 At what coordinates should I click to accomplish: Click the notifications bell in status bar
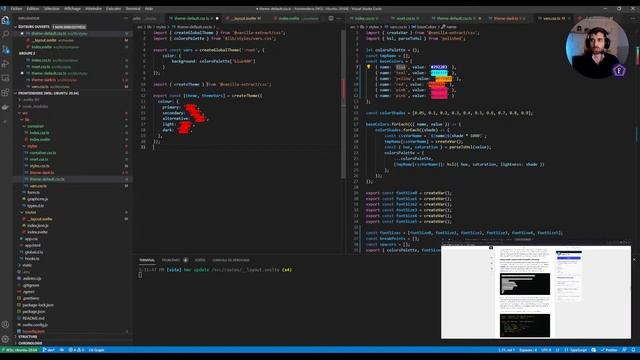634,350
